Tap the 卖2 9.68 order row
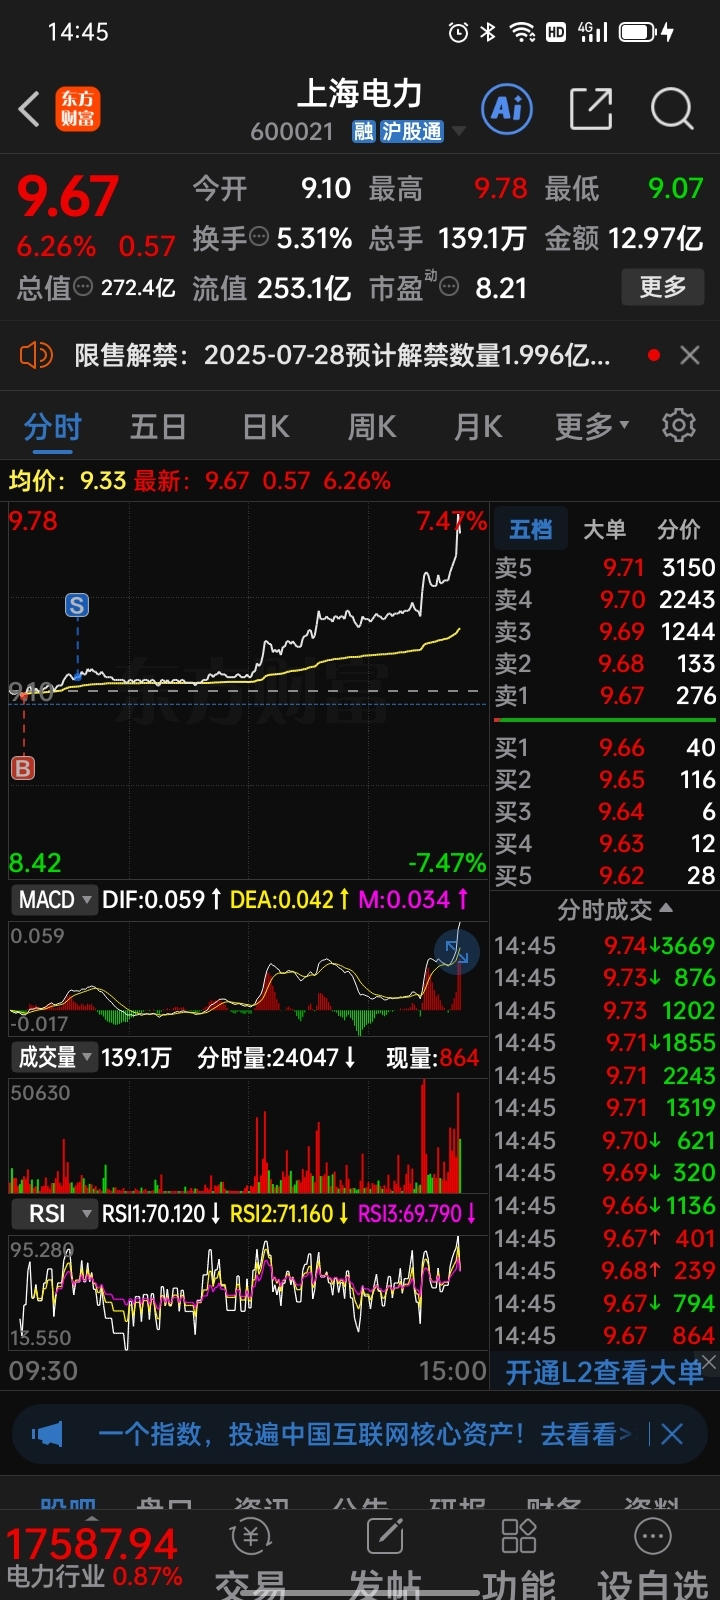720x1600 pixels. click(605, 663)
